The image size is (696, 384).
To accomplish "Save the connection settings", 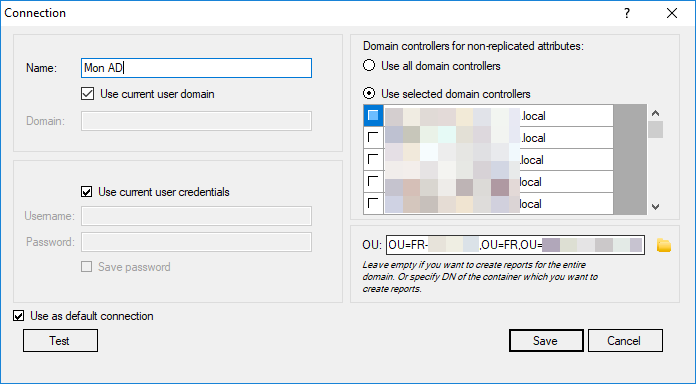I will click(546, 340).
